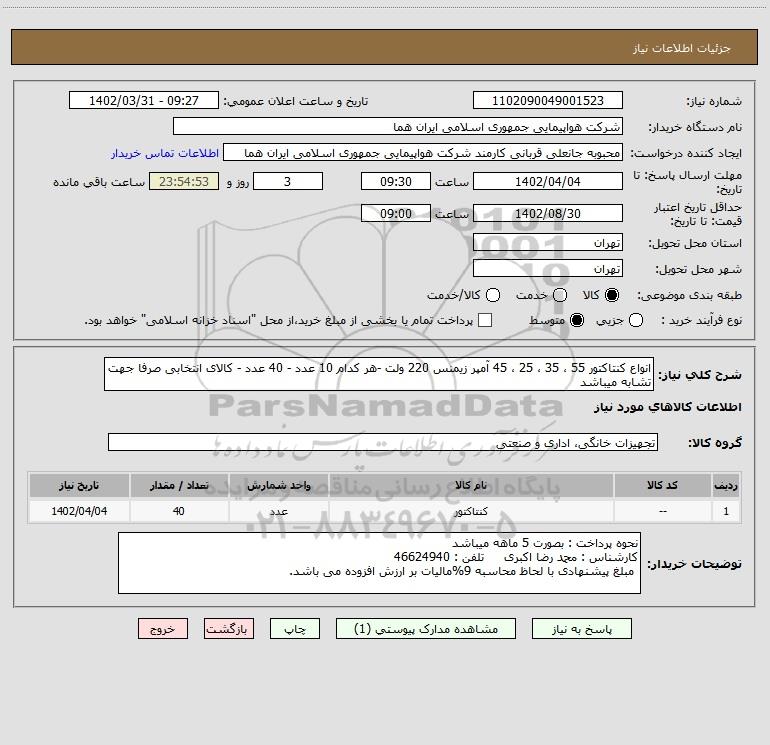The image size is (770, 745).
Task: Click the توضیحات خریدار label
Action: point(694,564)
